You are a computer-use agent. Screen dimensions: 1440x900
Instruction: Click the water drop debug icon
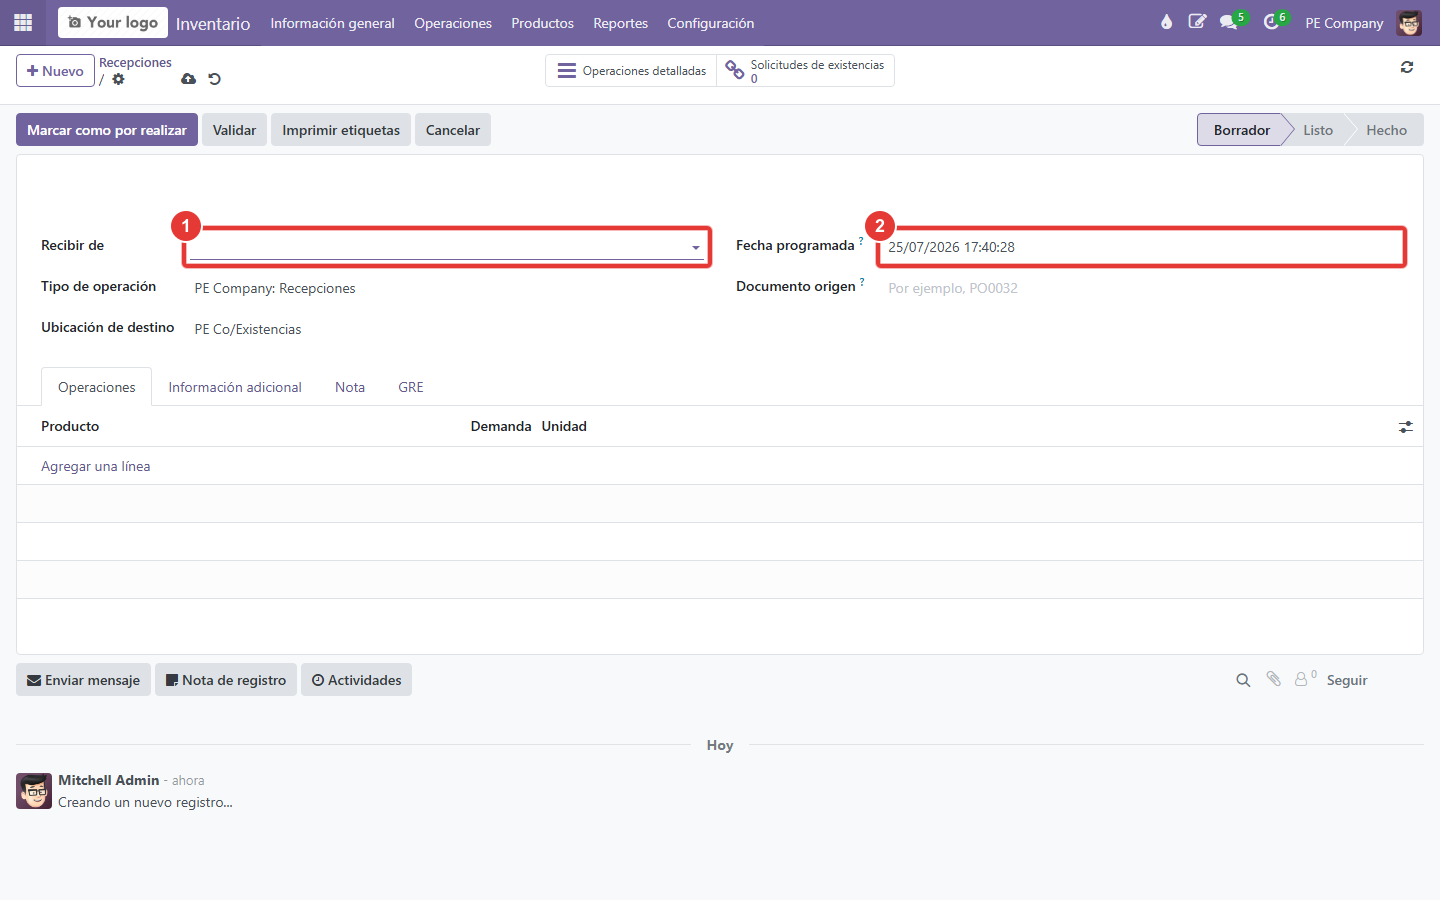click(x=1166, y=22)
